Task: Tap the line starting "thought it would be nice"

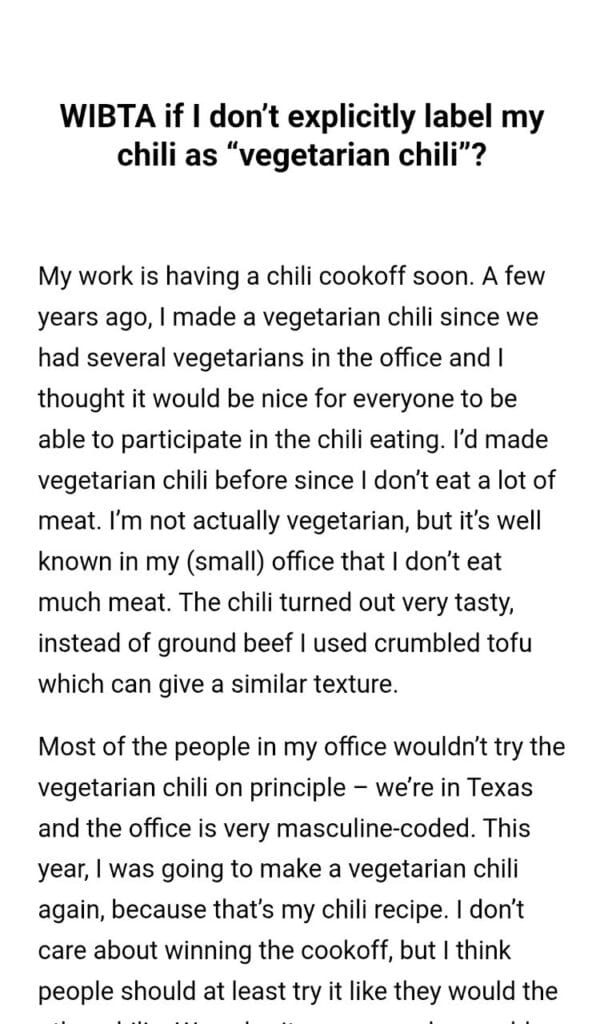Action: (277, 399)
